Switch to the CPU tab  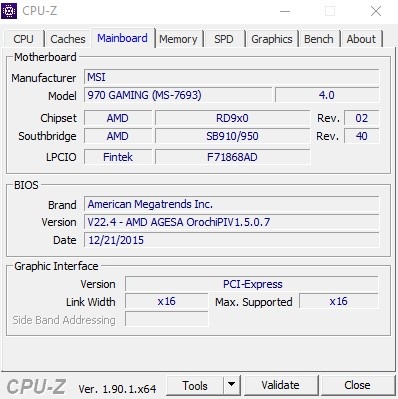23,39
